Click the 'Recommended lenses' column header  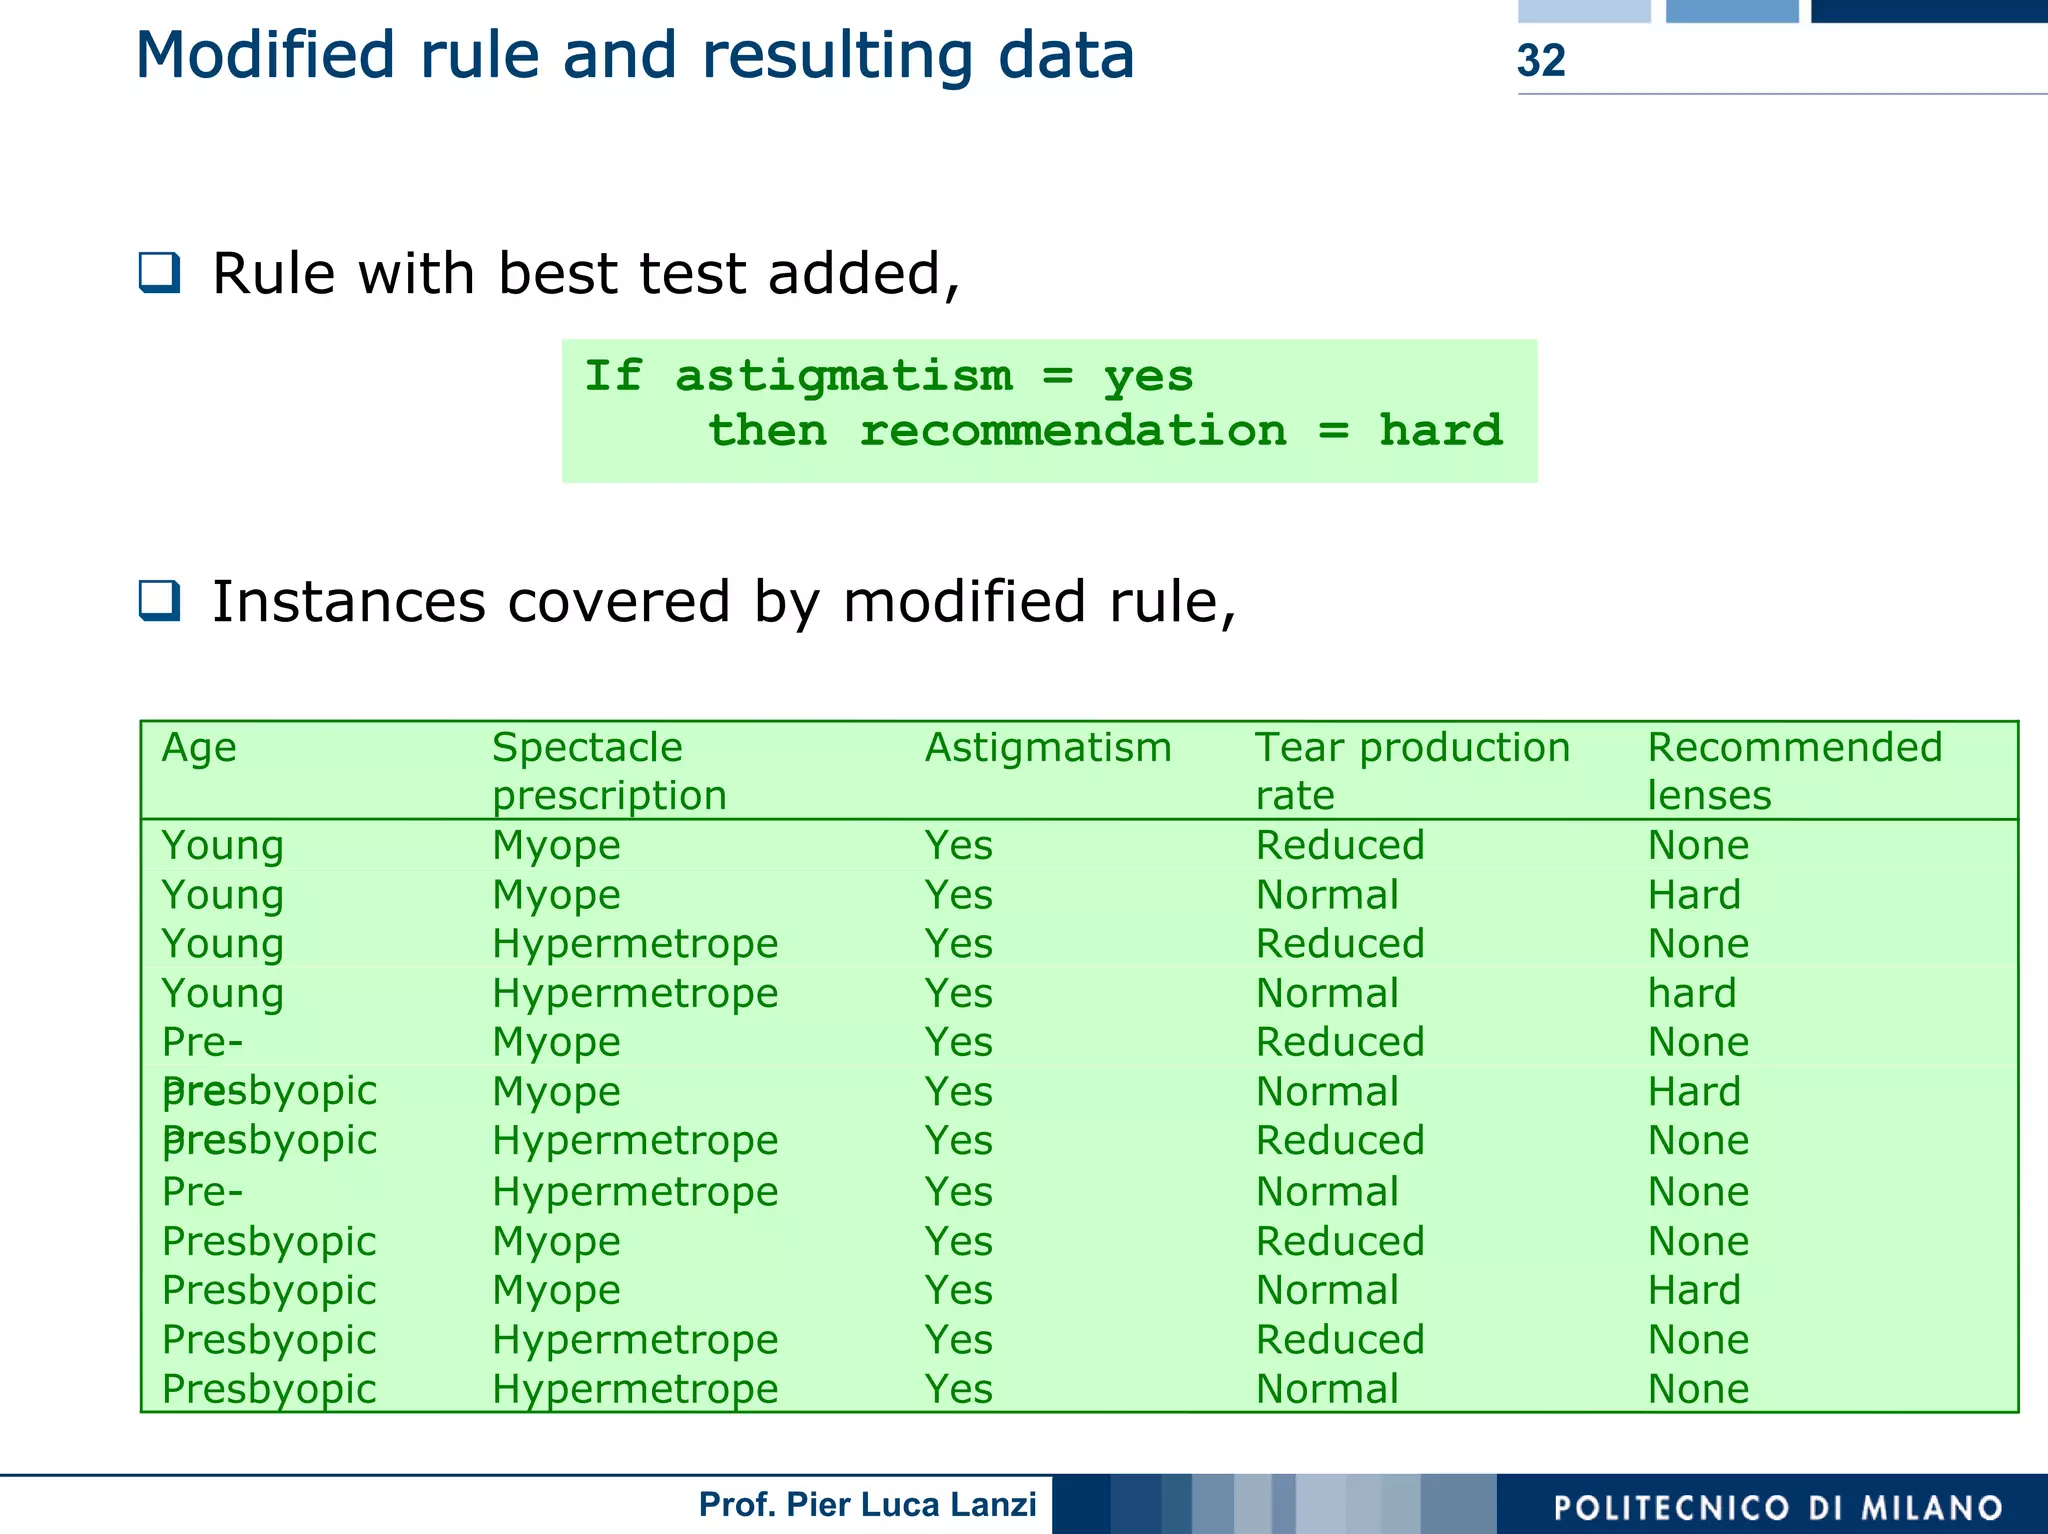pos(1794,771)
